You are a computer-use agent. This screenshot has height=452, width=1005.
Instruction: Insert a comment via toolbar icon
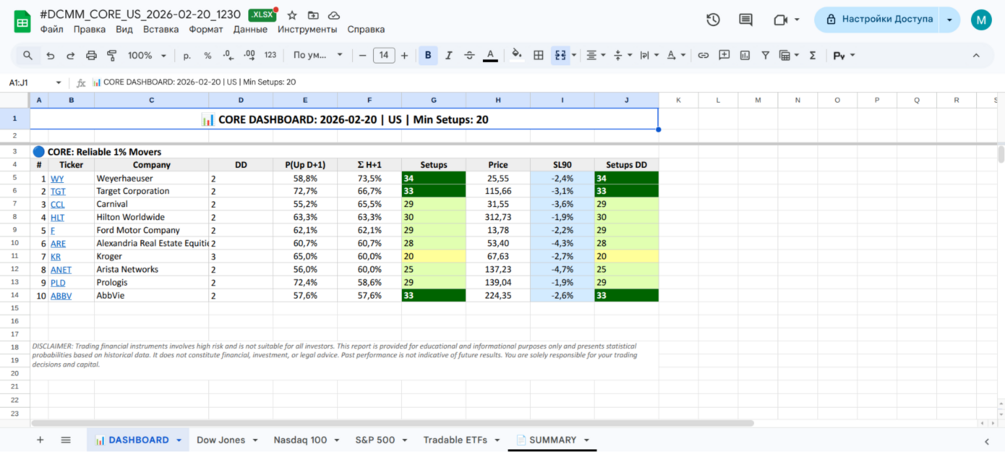coord(724,56)
